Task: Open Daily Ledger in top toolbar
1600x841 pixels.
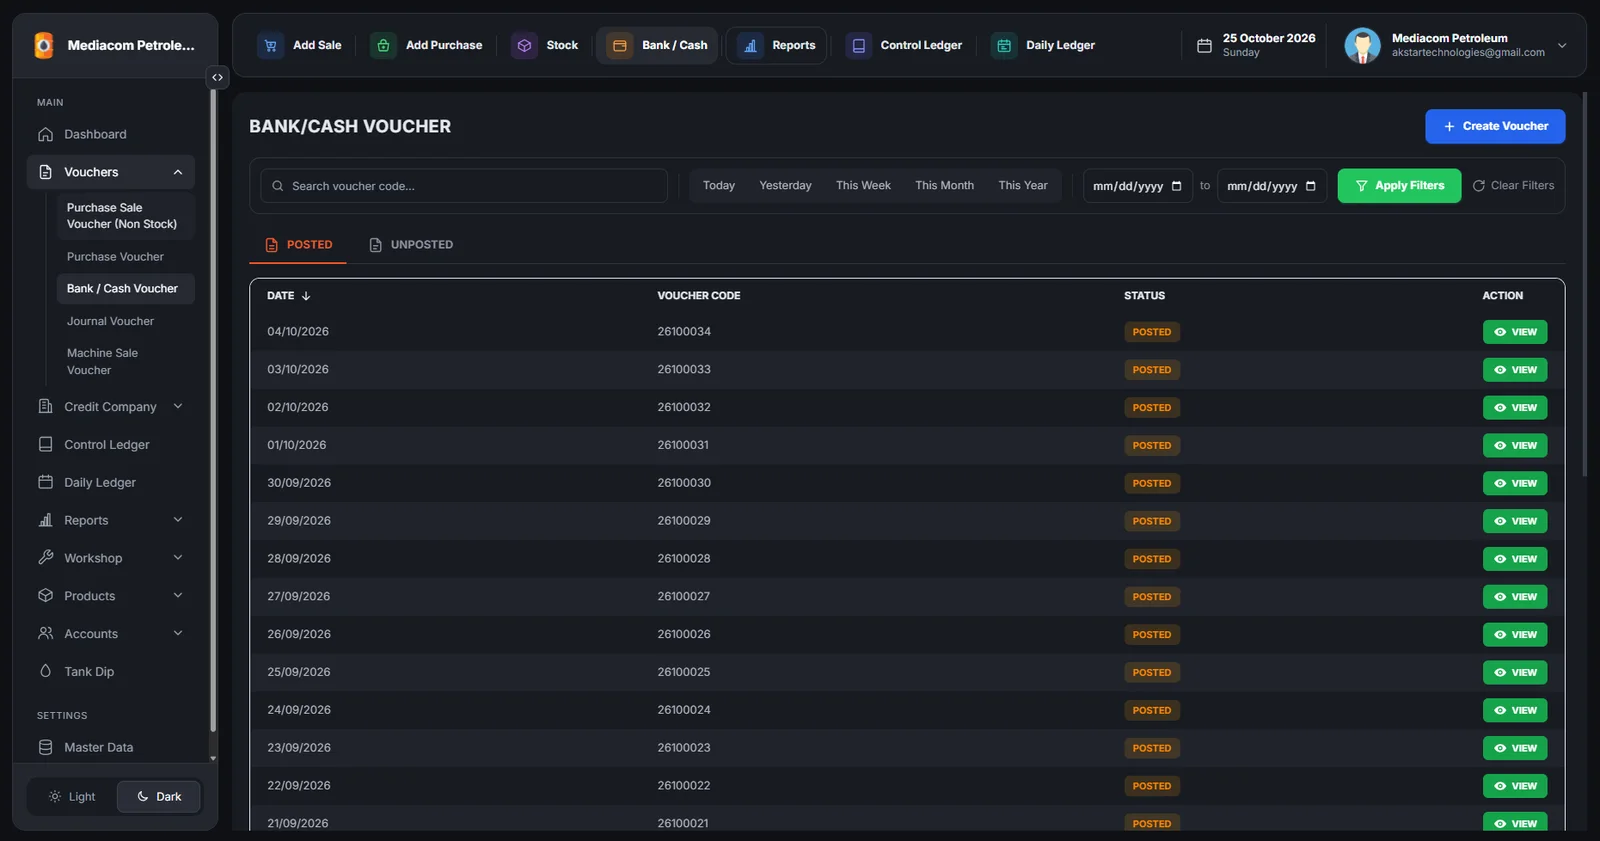Action: pos(1043,45)
